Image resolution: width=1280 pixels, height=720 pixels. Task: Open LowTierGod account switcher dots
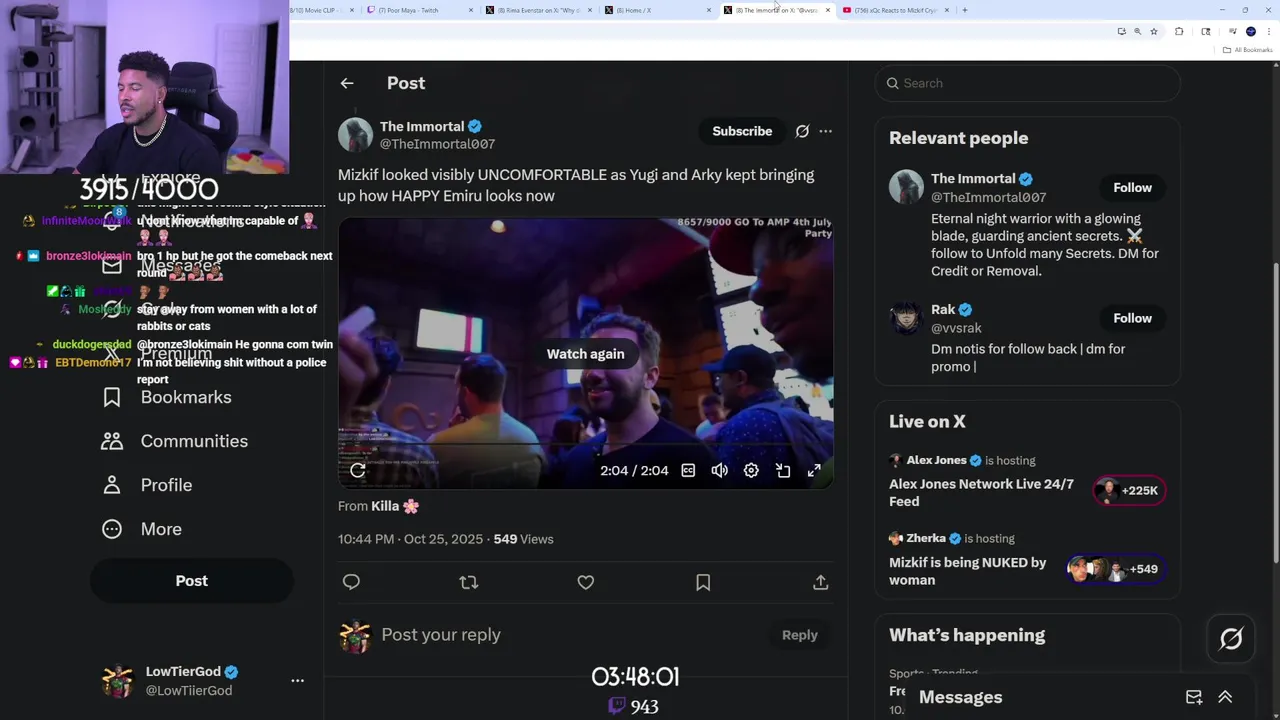[x=297, y=680]
